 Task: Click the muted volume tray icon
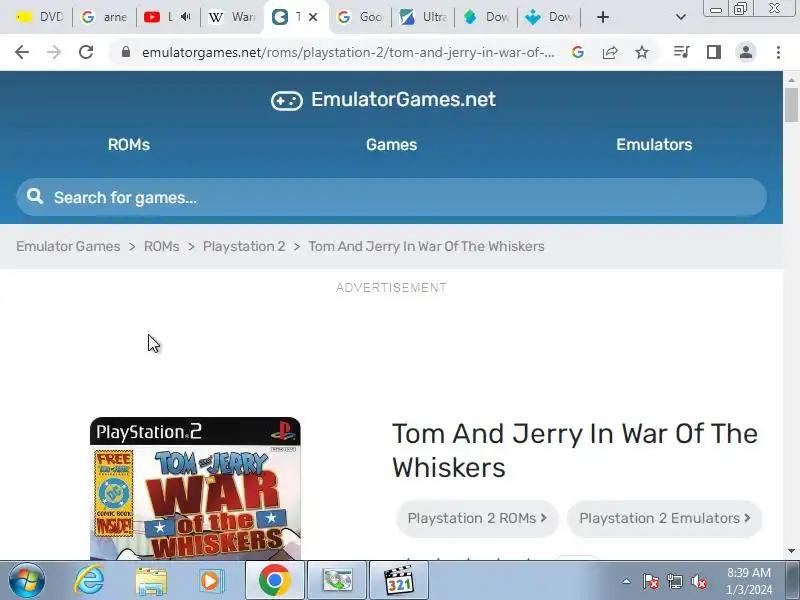click(698, 581)
